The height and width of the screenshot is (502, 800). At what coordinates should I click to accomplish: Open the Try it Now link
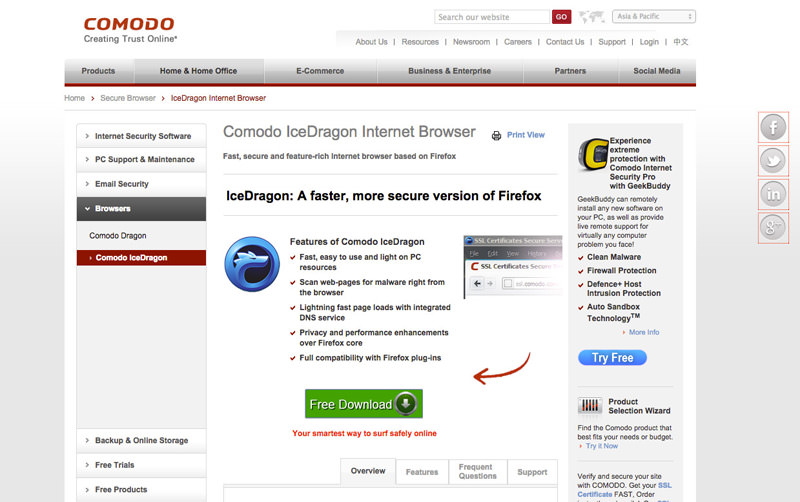point(602,446)
